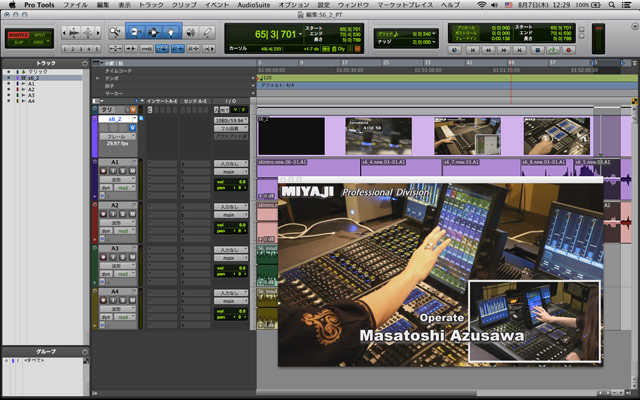Record-enable track A1
This screenshot has height=400, width=640.
coord(103,171)
